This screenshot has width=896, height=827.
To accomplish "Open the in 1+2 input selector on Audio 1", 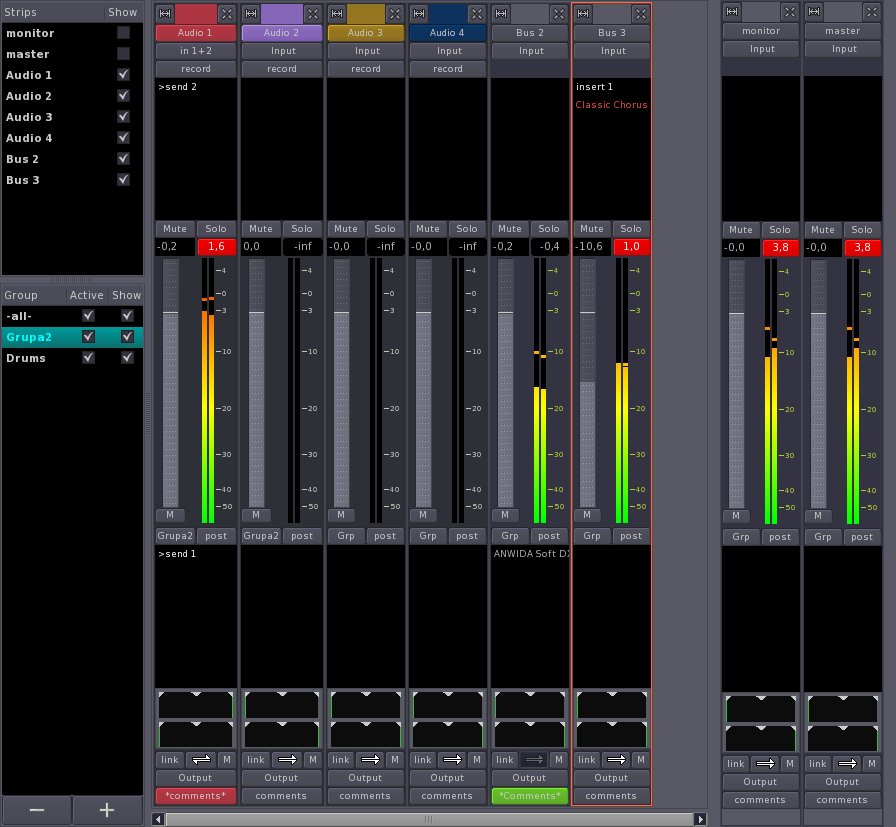I will tap(196, 51).
